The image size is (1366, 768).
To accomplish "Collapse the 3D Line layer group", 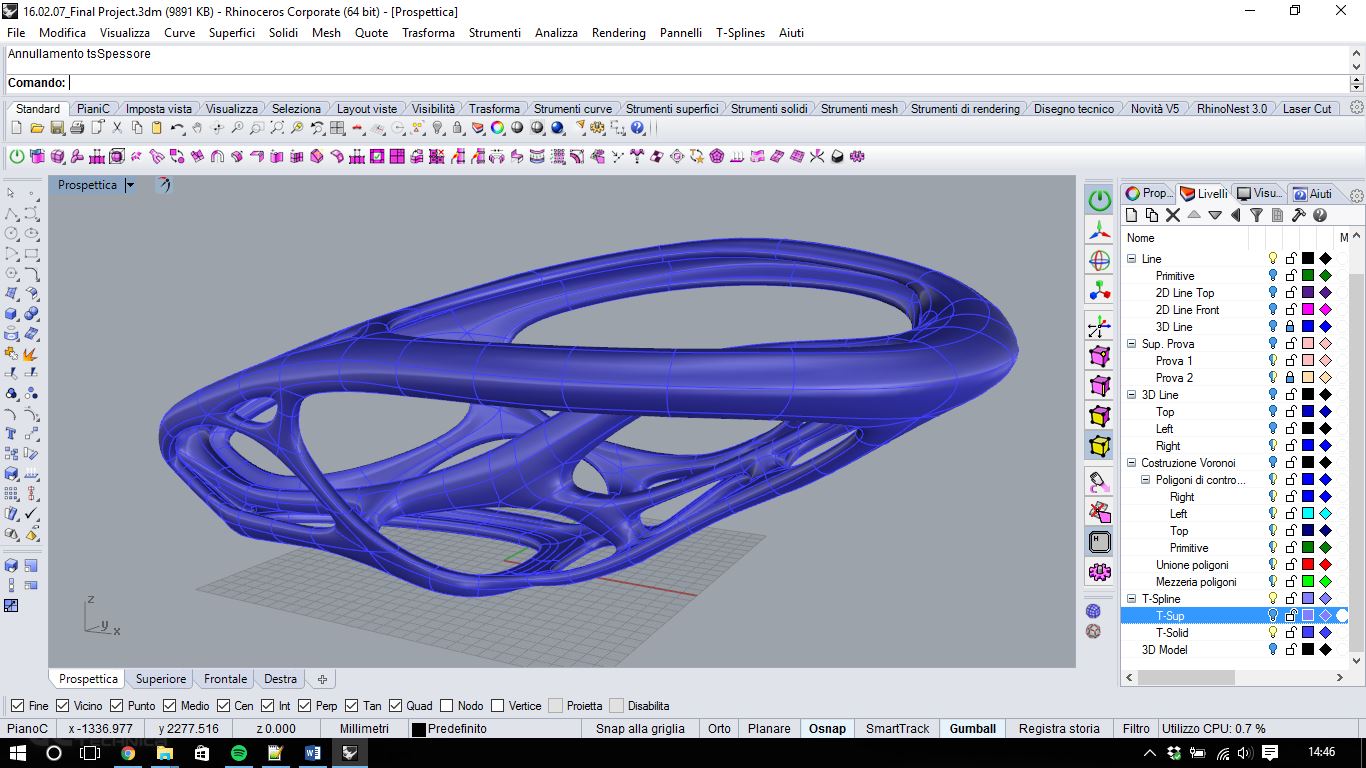I will pyautogui.click(x=1132, y=395).
